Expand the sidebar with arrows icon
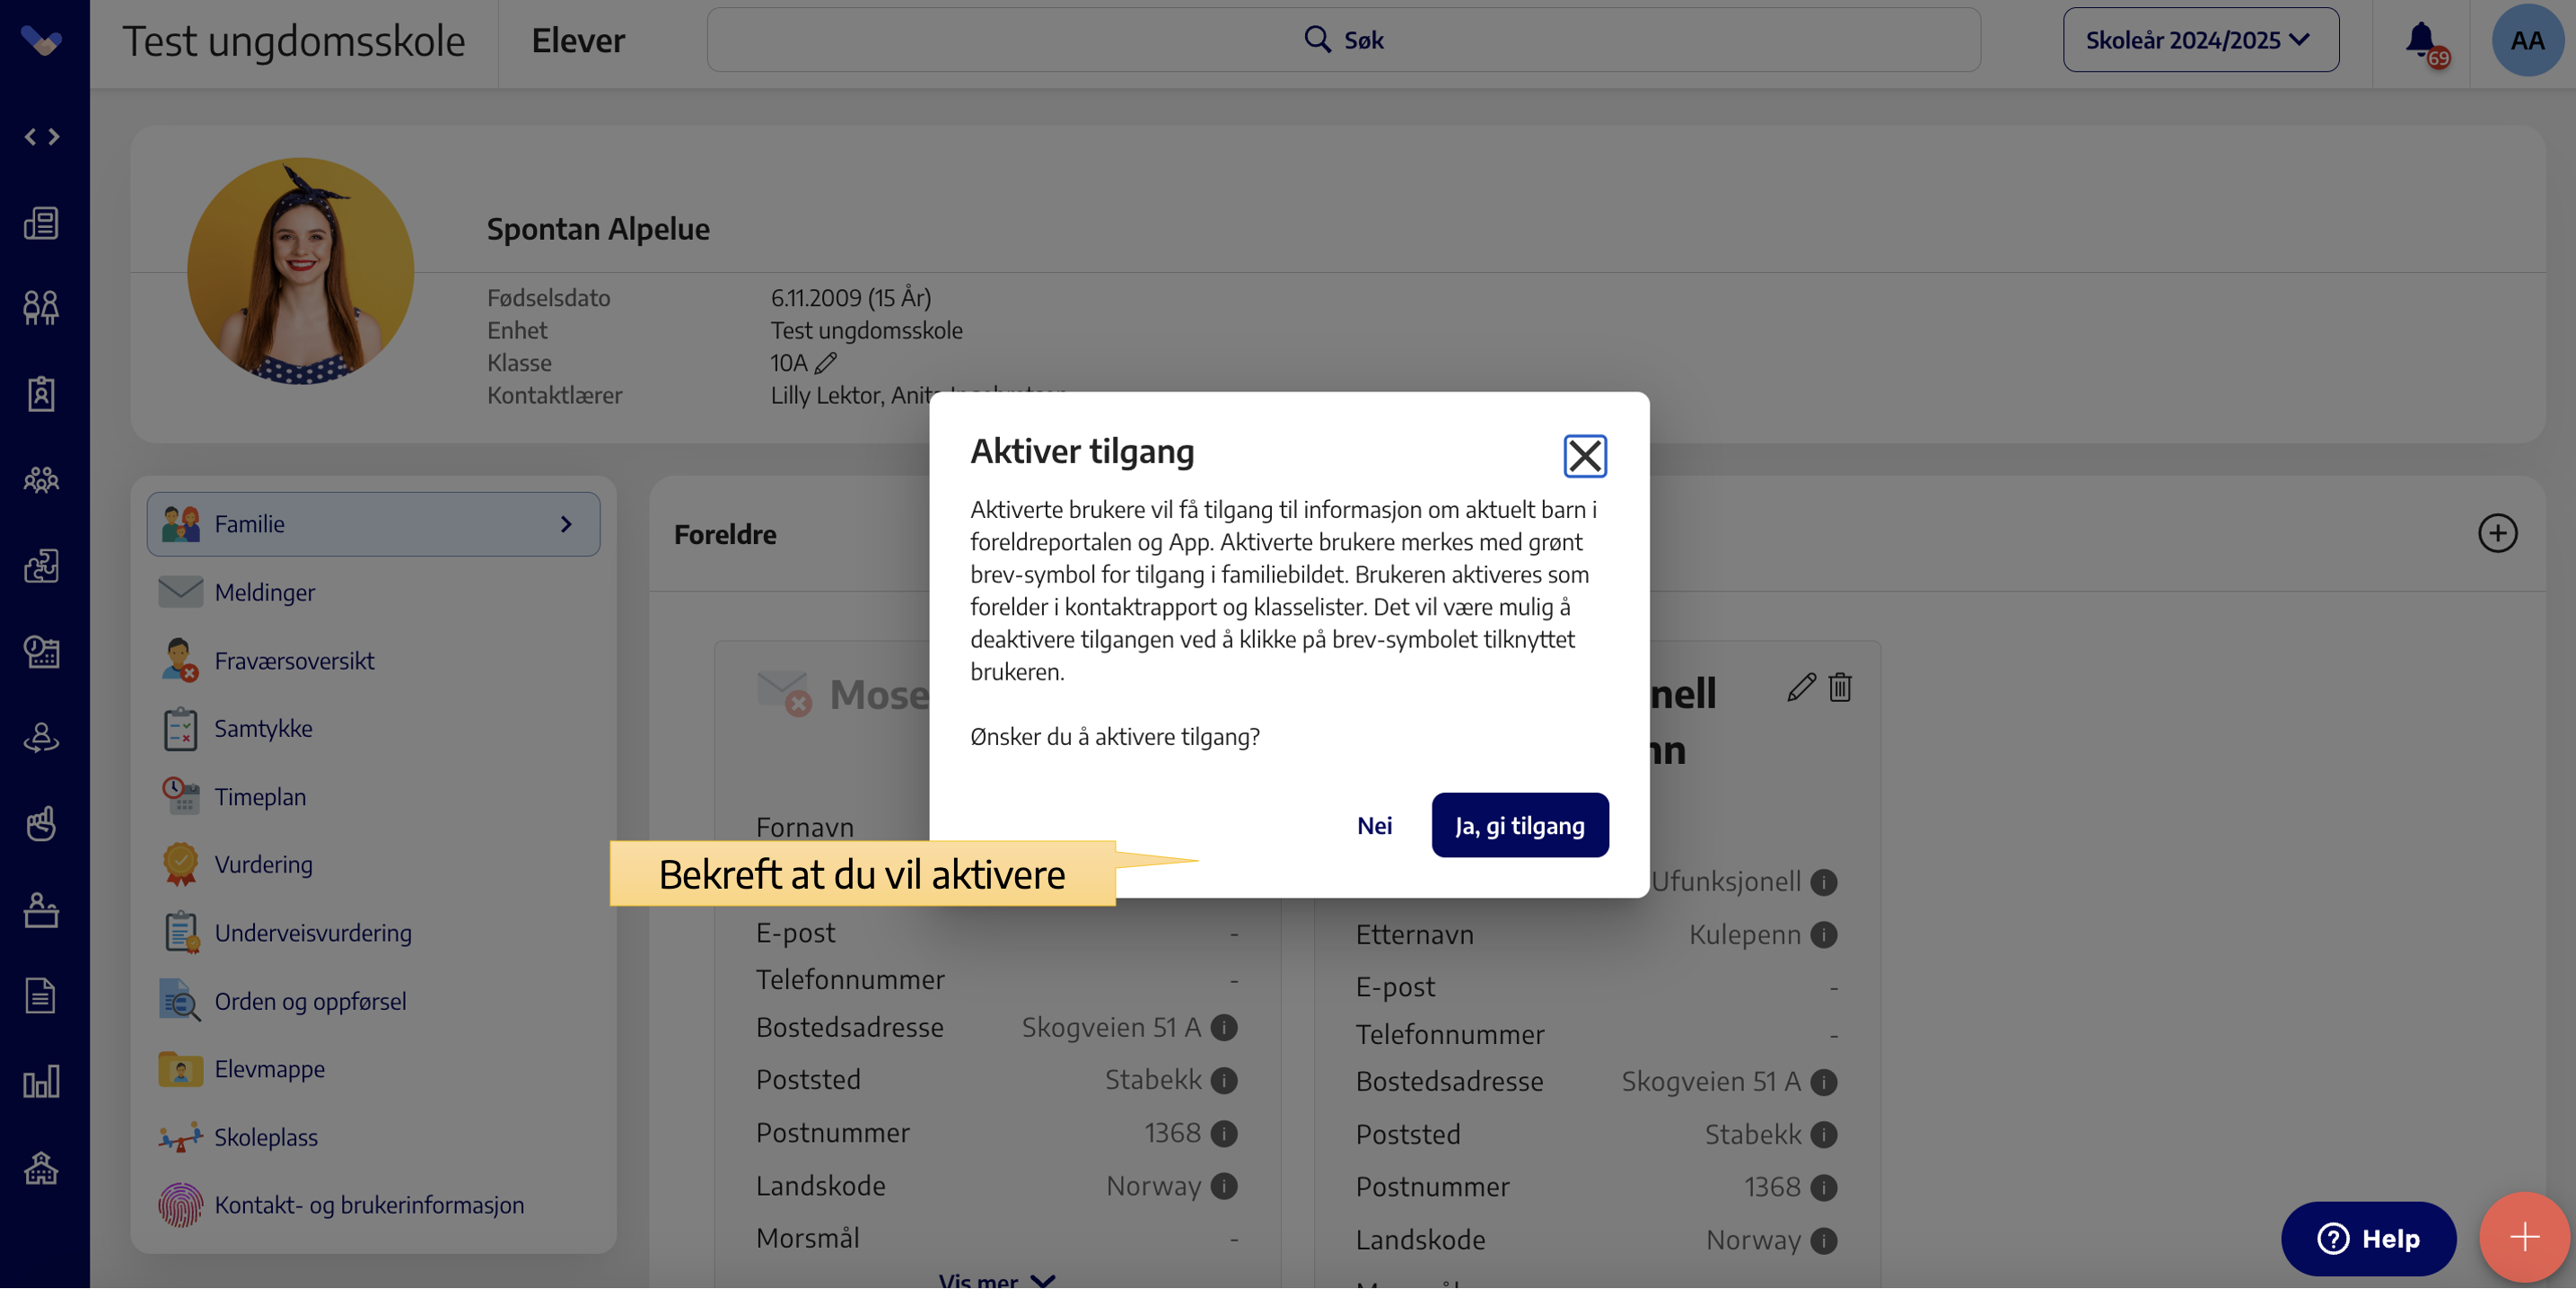This screenshot has height=1289, width=2576. point(42,136)
